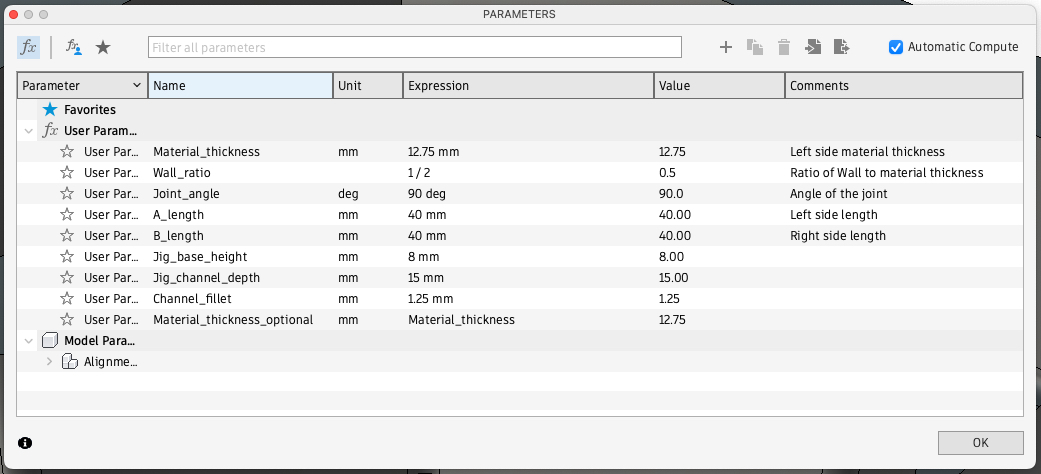Click 'Ratio of Wall to material thickness' comment
The height and width of the screenshot is (474, 1041).
886,173
